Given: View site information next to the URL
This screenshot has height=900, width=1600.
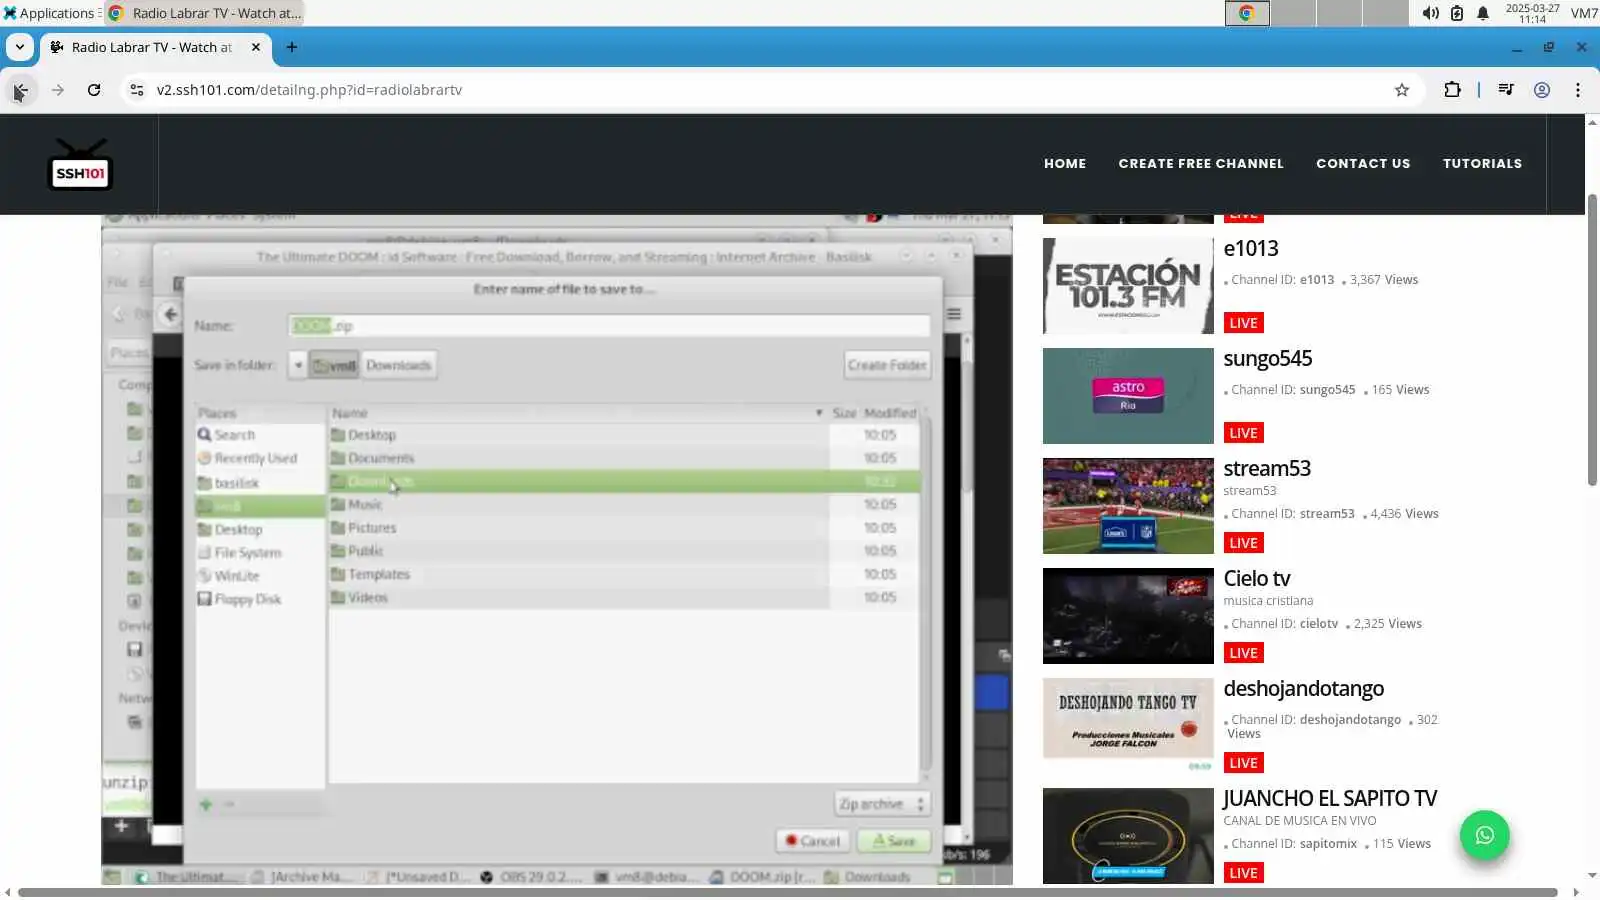Looking at the screenshot, I should (137, 90).
